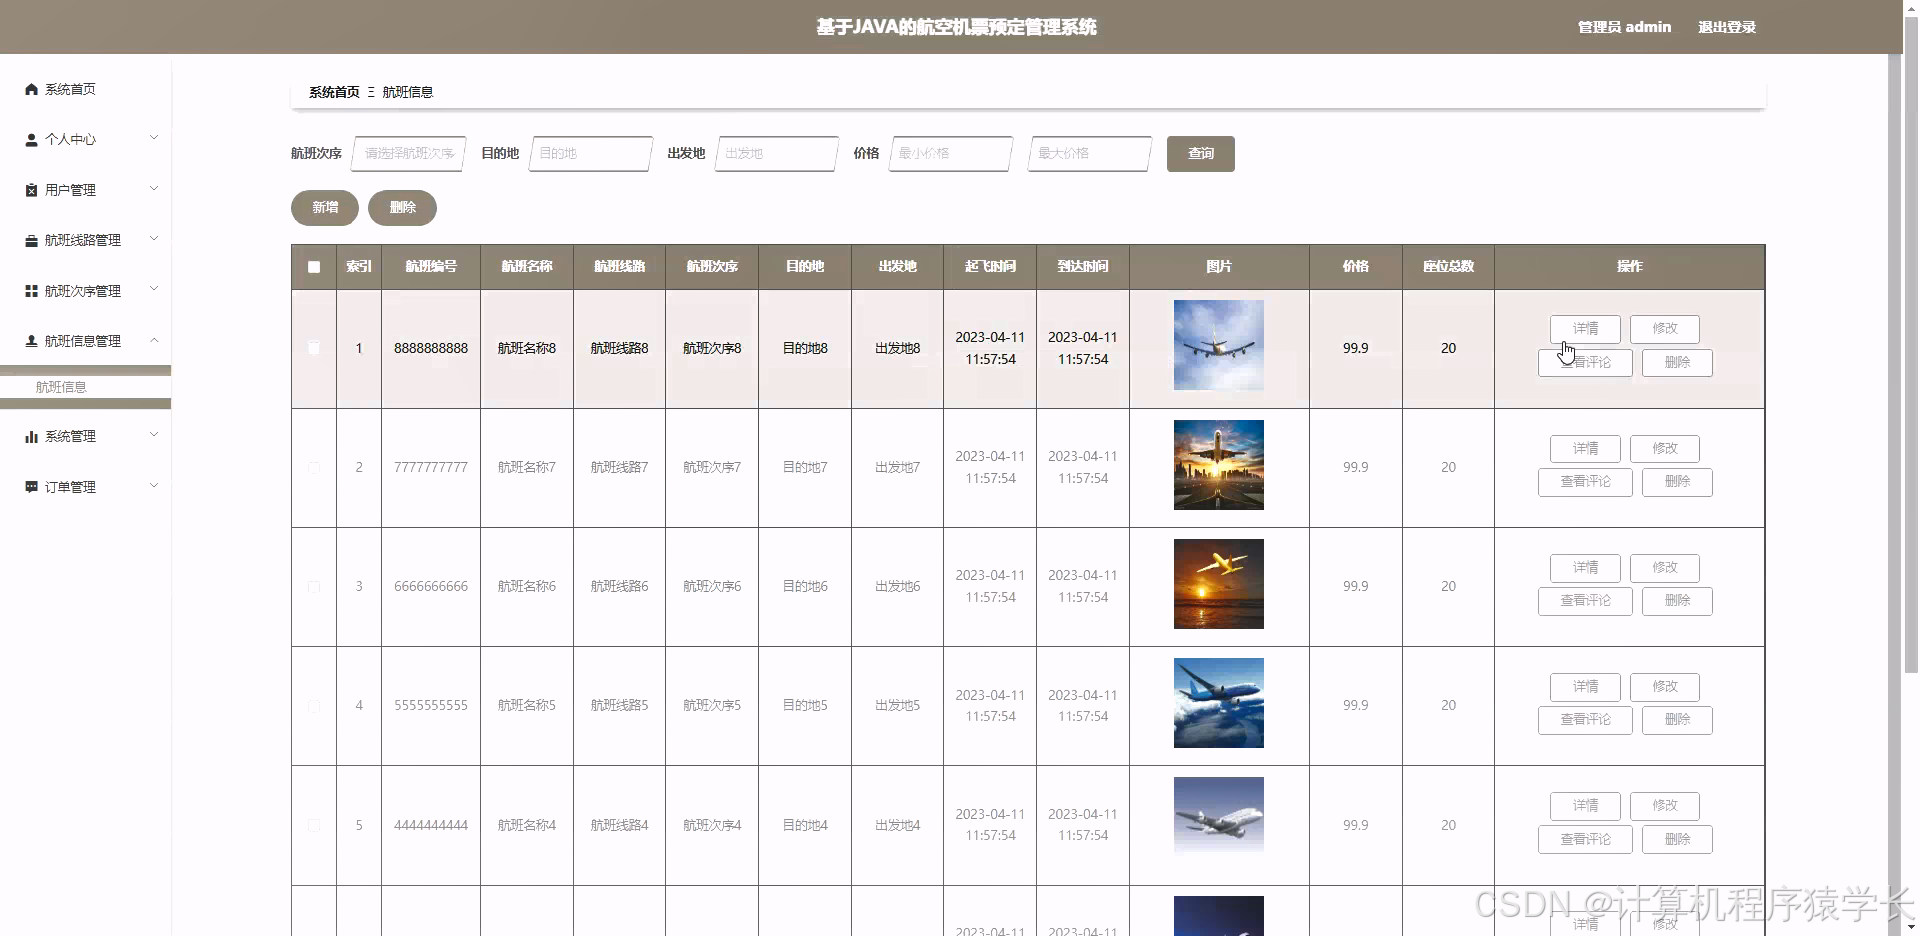Check the row checkbox for flight 7777777777
This screenshot has height=936, width=1920.
point(314,468)
